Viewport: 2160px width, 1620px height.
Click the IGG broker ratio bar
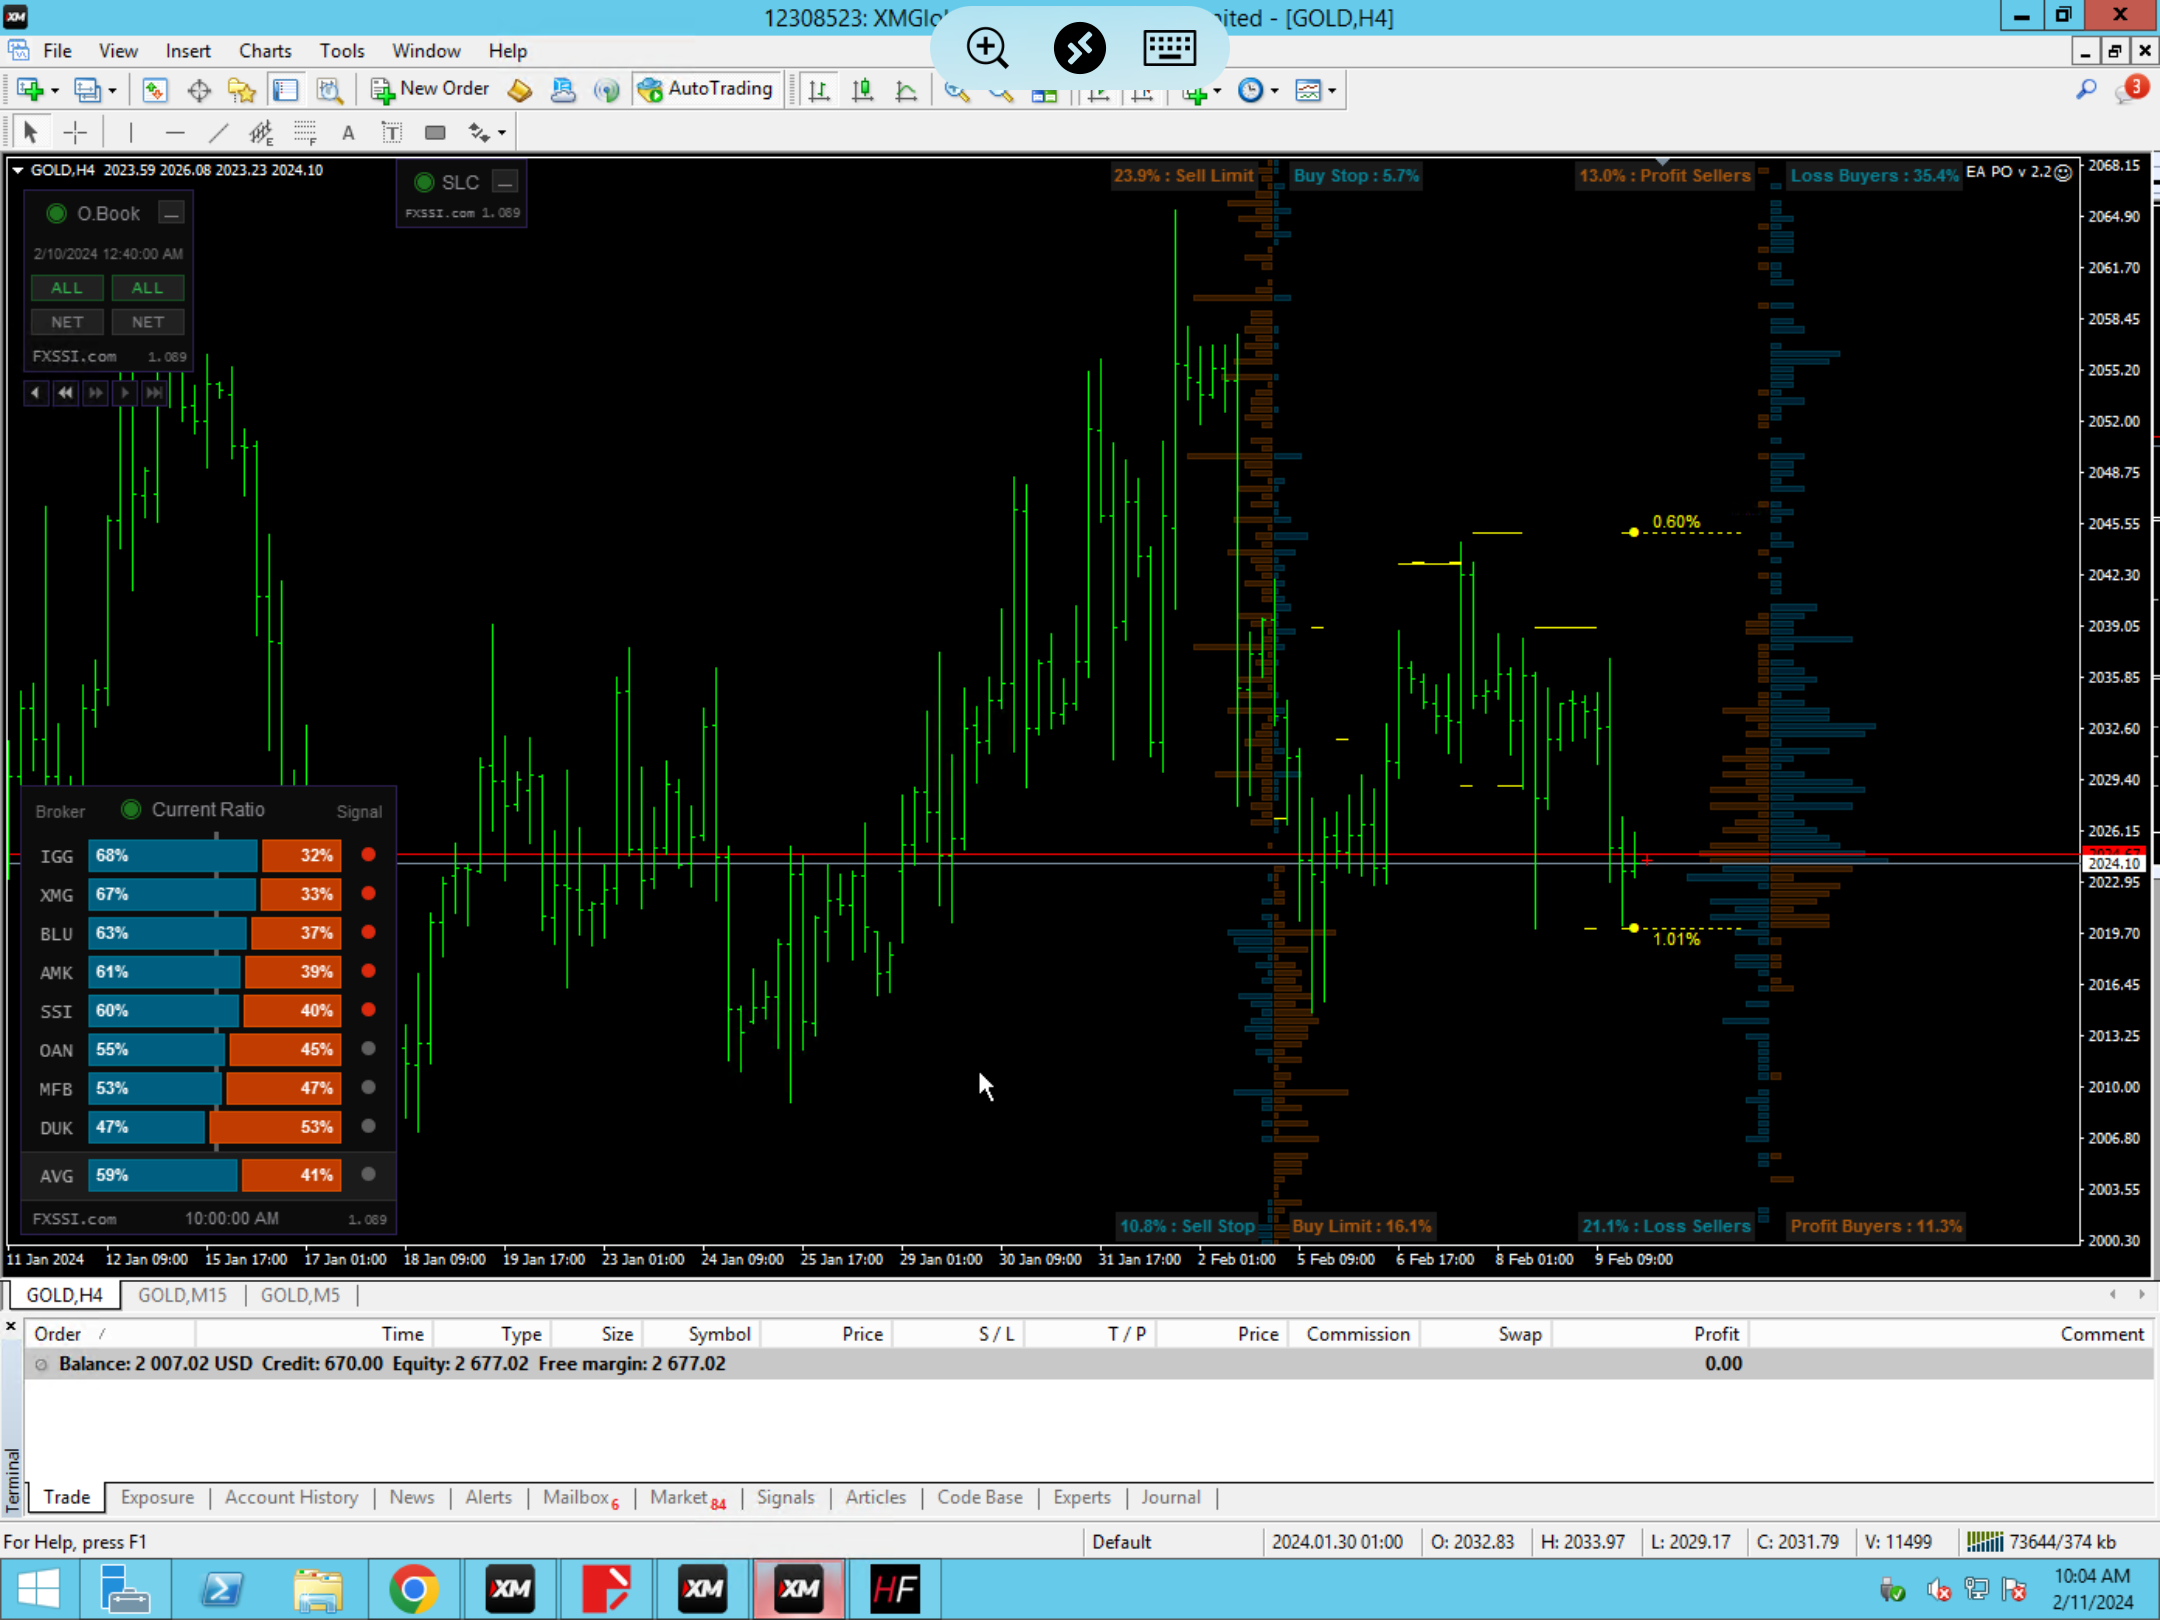pyautogui.click(x=215, y=855)
